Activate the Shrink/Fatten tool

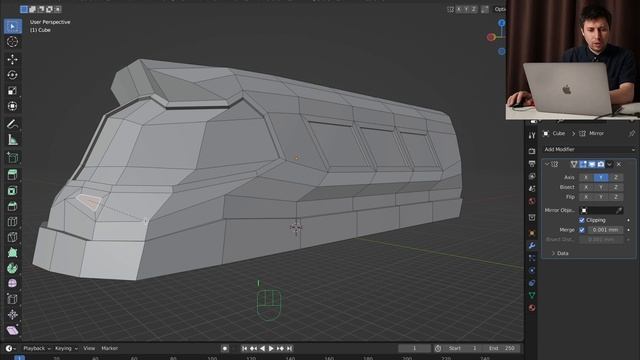(13, 314)
